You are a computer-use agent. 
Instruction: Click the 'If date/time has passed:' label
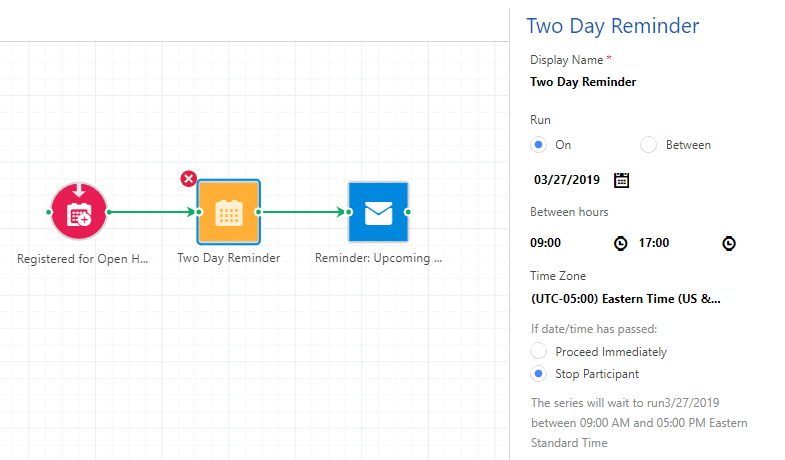pyautogui.click(x=594, y=329)
